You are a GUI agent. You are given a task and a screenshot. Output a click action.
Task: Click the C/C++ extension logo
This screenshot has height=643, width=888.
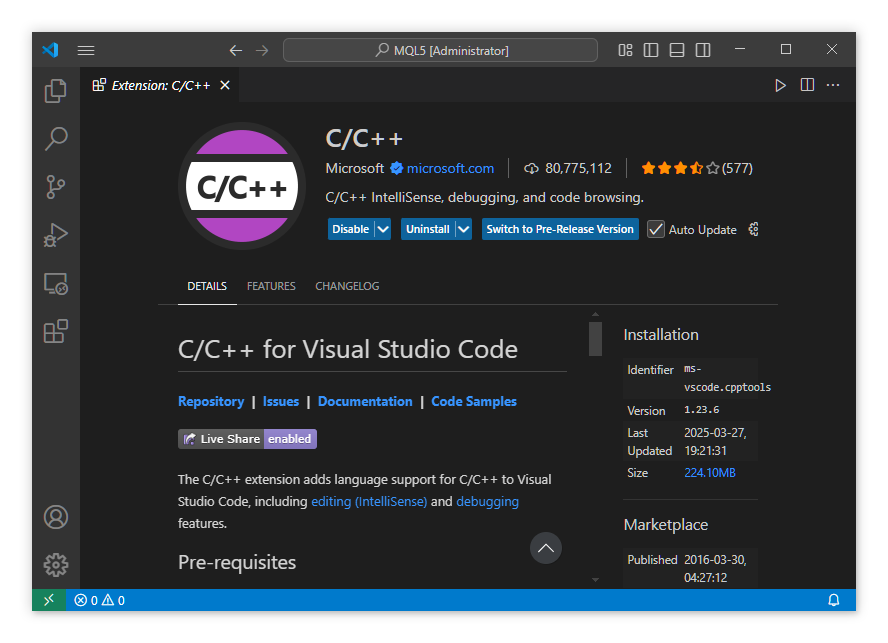242,186
